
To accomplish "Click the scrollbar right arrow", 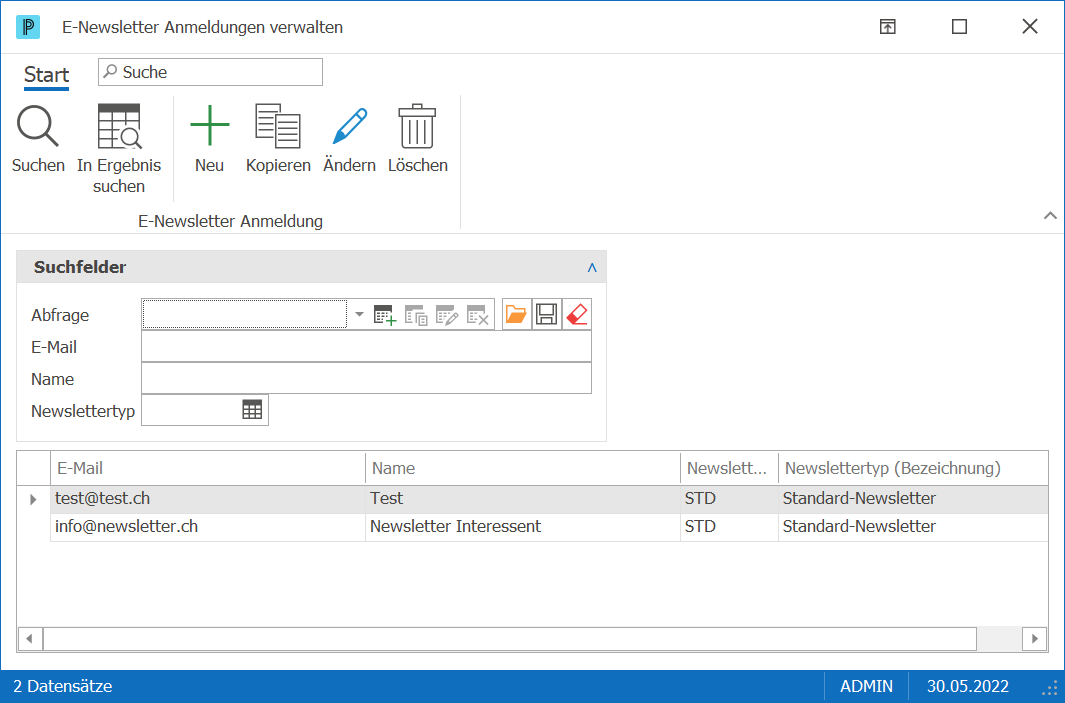I will coord(1034,638).
